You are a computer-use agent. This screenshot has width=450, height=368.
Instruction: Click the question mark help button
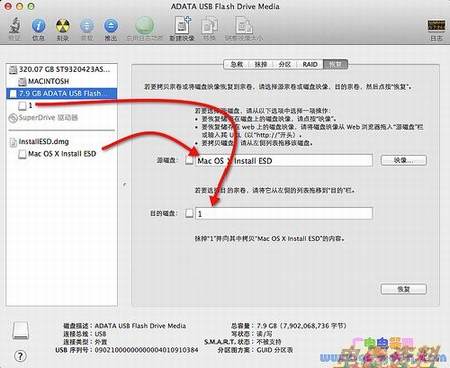[20, 356]
